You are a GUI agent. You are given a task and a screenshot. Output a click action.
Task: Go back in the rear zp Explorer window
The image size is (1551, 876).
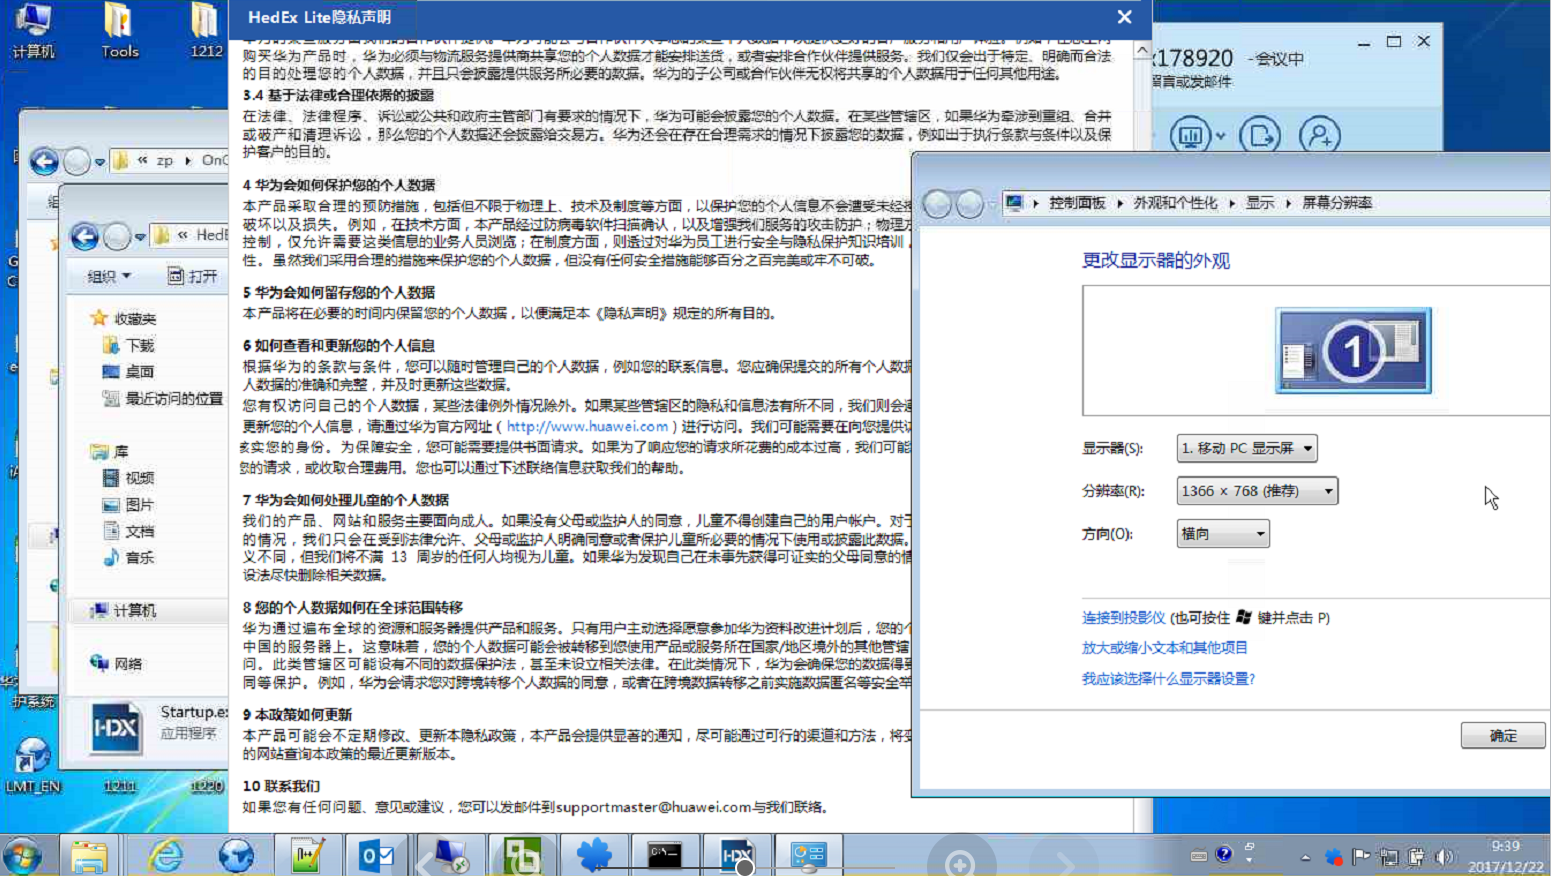click(x=44, y=161)
